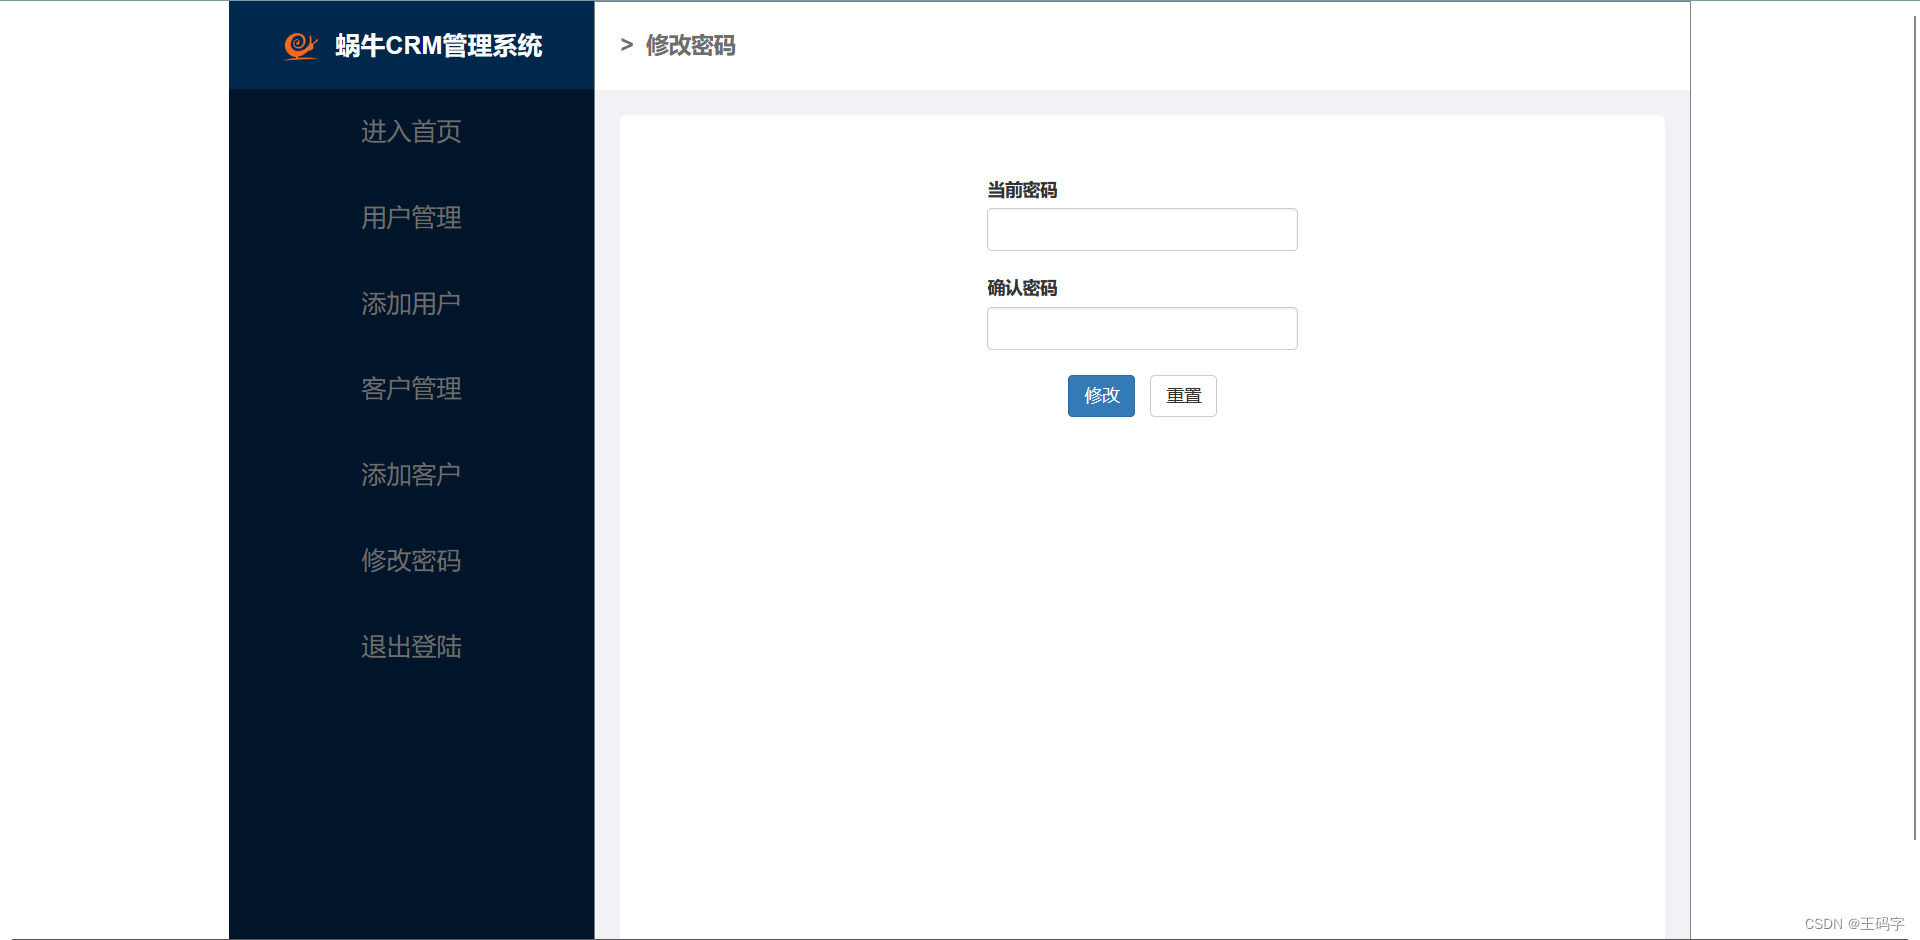The width and height of the screenshot is (1920, 940).
Task: Open 进入首页 in the sidebar
Action: pyautogui.click(x=411, y=132)
